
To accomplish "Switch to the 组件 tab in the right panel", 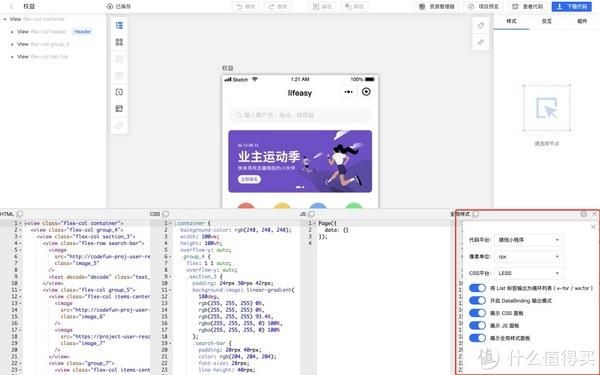I will (x=582, y=21).
